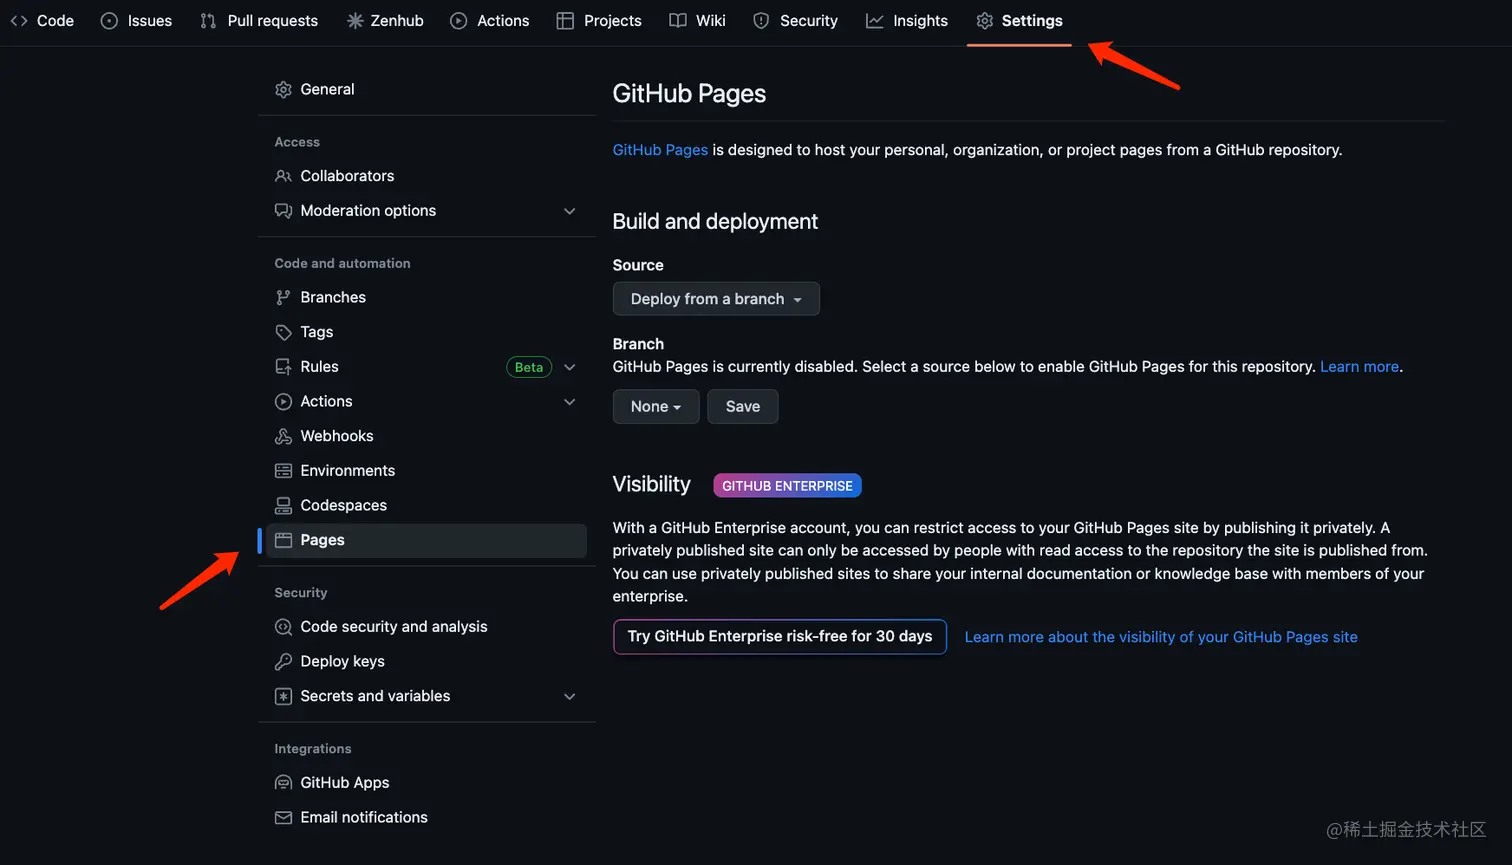Go to the Pull requests tab
1512x865 pixels.
[x=258, y=20]
